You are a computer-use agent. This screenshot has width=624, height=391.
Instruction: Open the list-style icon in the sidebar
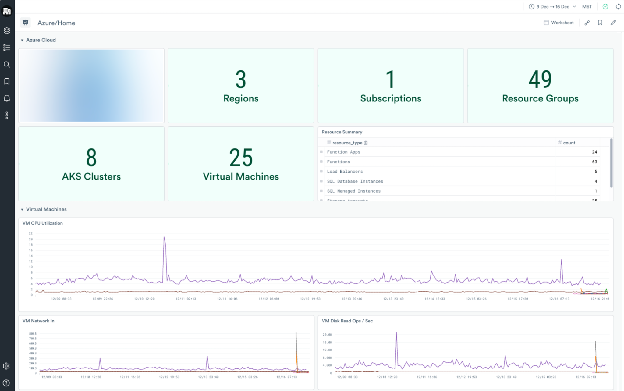coord(7,47)
